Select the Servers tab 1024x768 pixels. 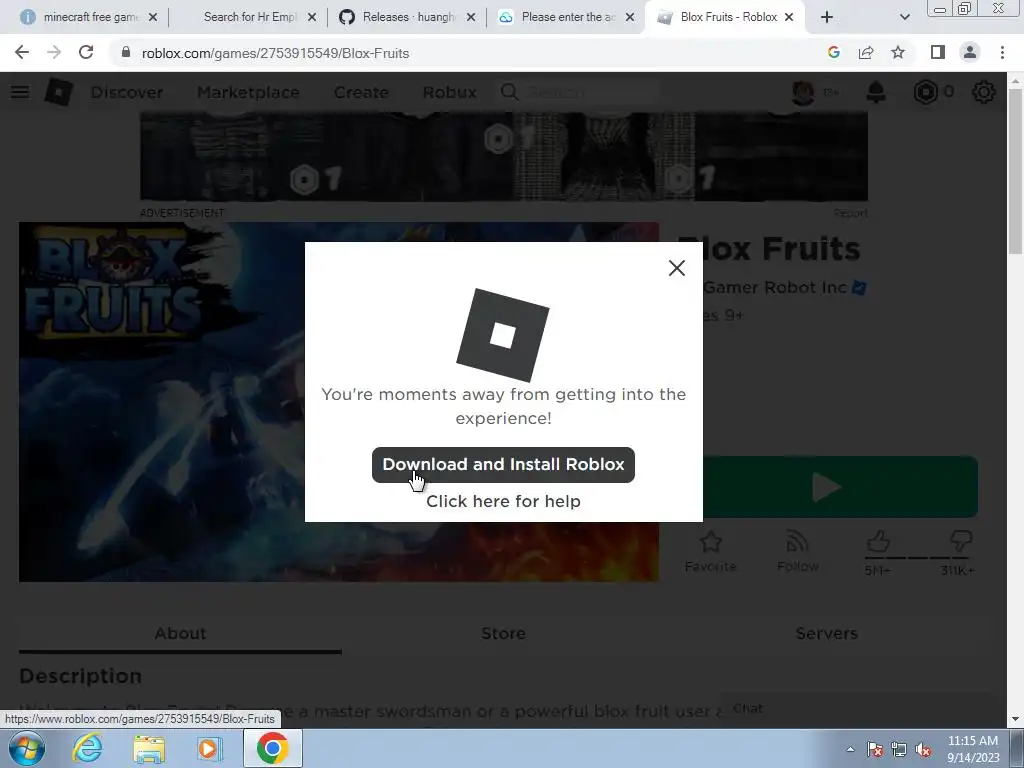826,633
